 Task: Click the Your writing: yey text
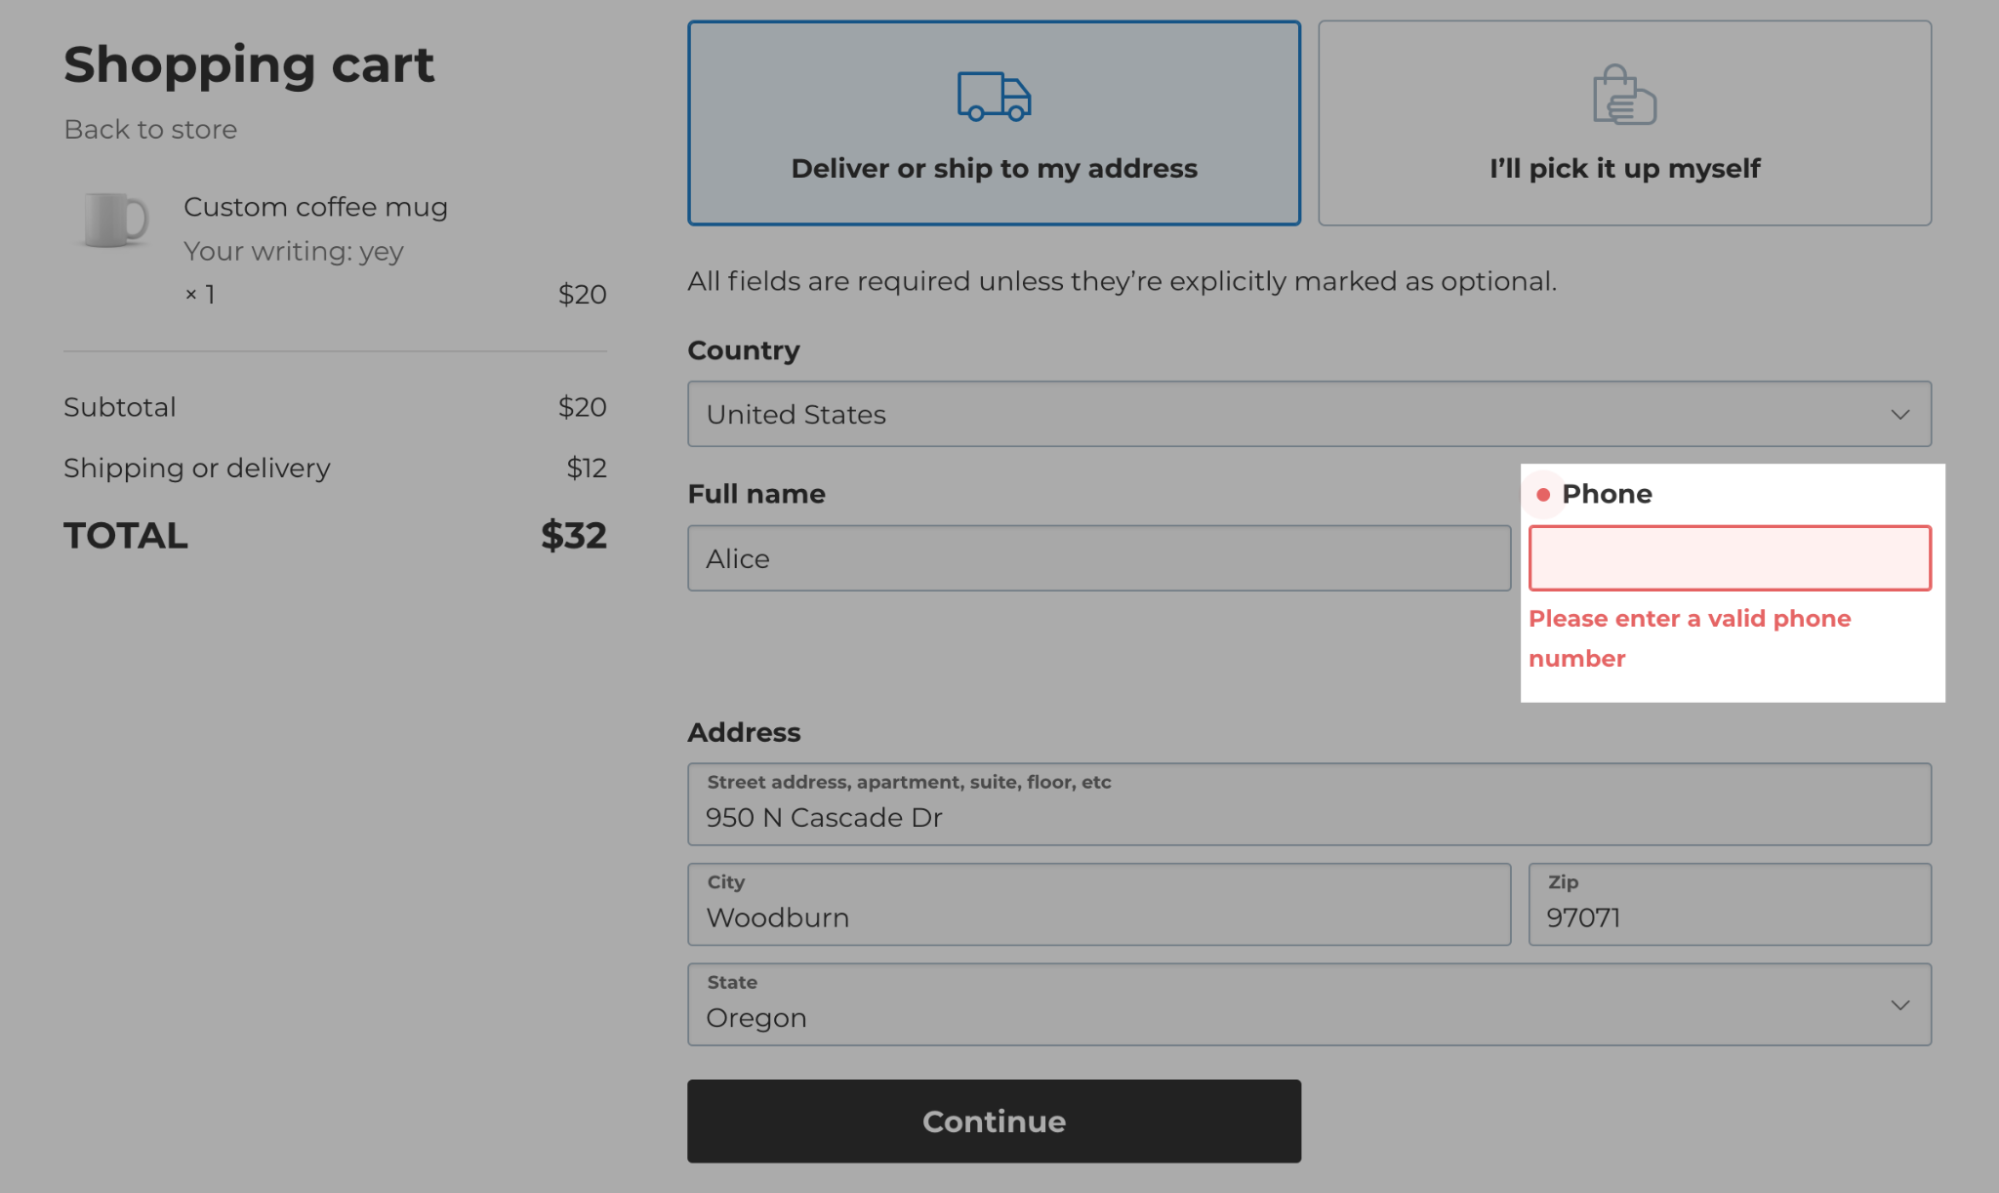(x=293, y=251)
